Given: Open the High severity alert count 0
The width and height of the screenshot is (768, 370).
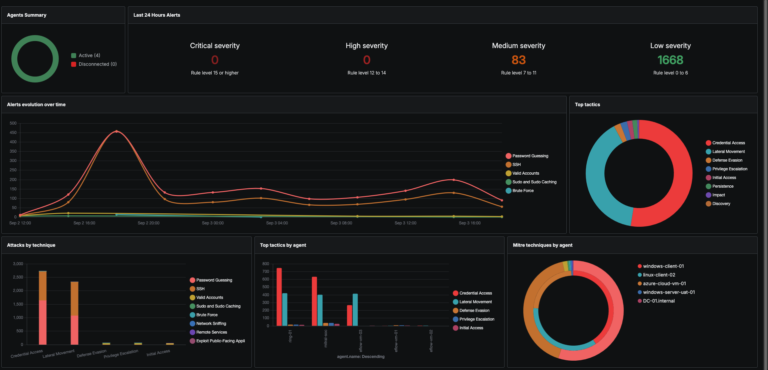Looking at the screenshot, I should coord(366,60).
